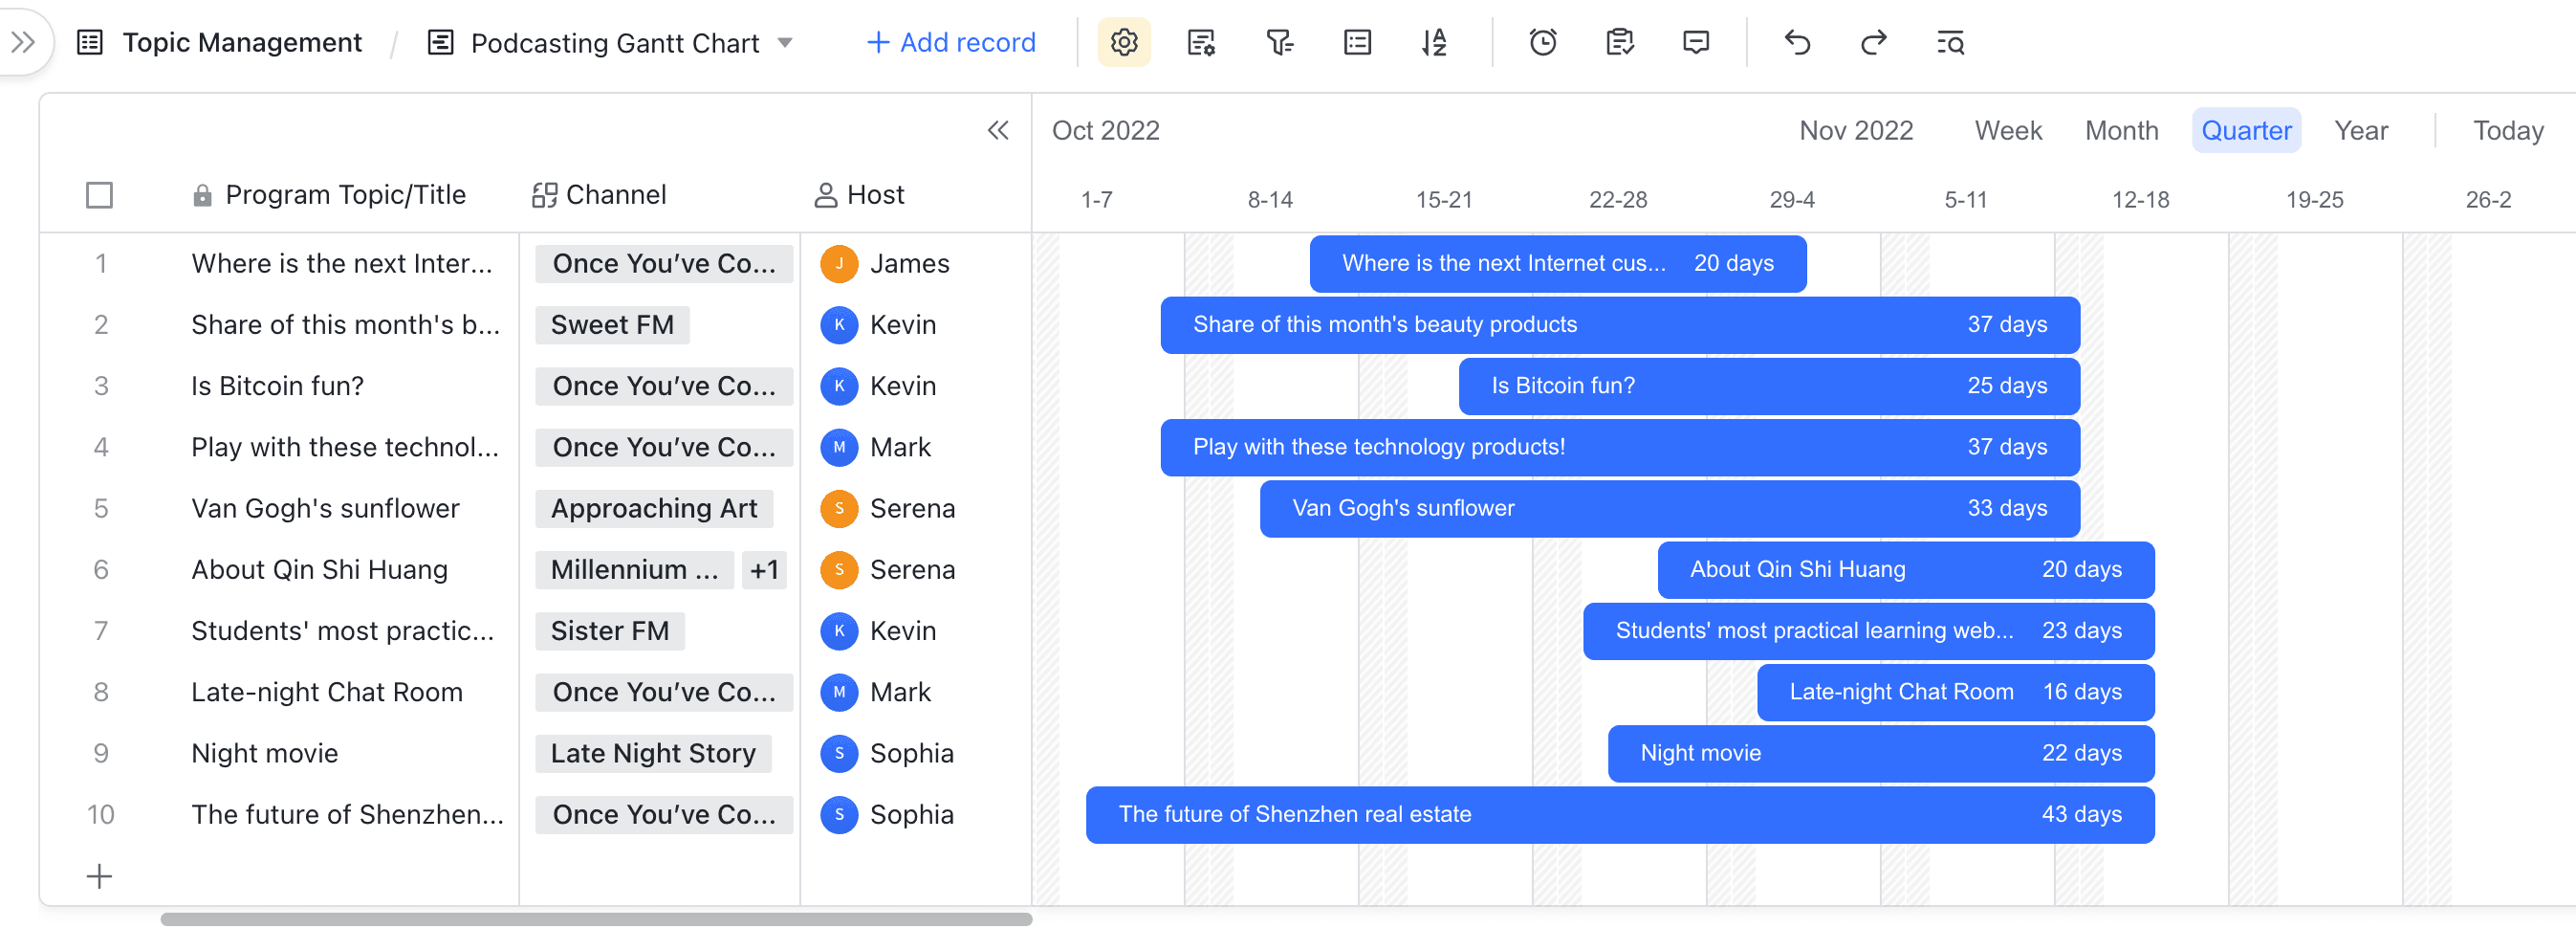Image resolution: width=2576 pixels, height=928 pixels.
Task: Open the find/search records icon
Action: (x=1950, y=42)
